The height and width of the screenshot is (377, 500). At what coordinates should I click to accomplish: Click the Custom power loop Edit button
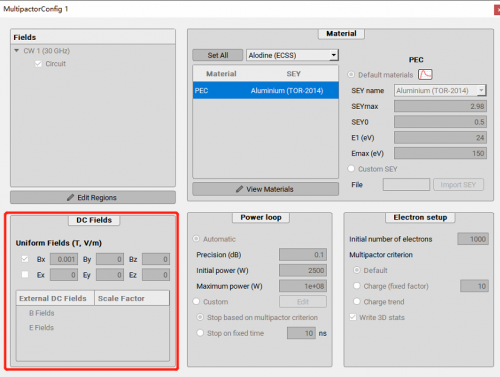(x=303, y=302)
